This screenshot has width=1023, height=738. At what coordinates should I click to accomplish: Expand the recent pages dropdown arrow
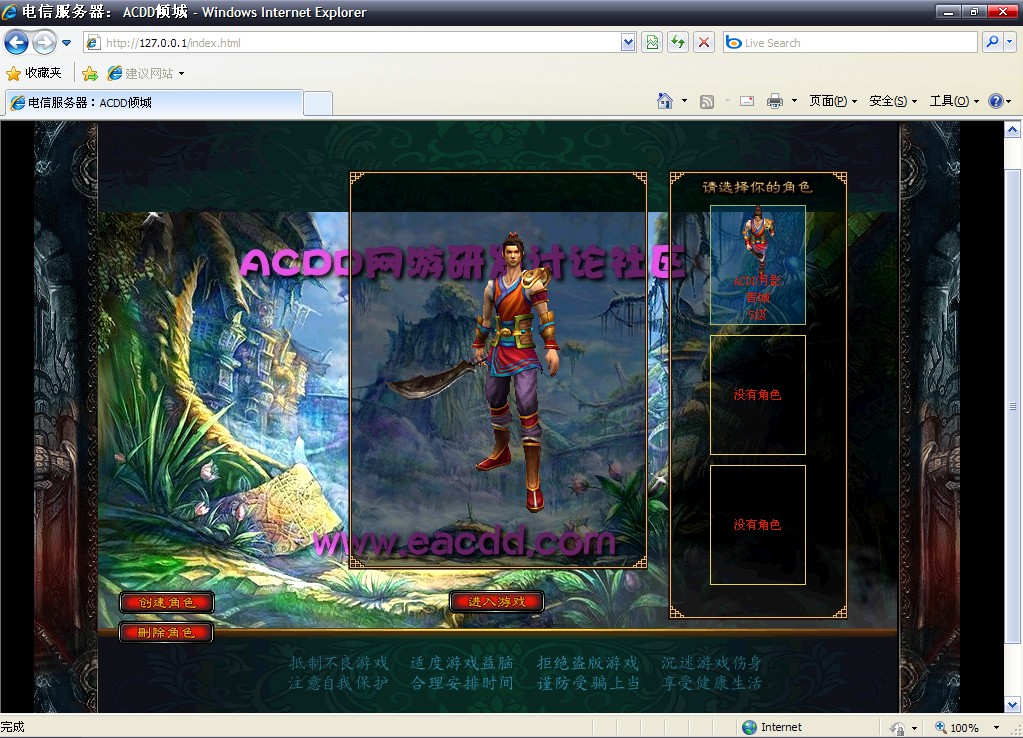(x=67, y=43)
